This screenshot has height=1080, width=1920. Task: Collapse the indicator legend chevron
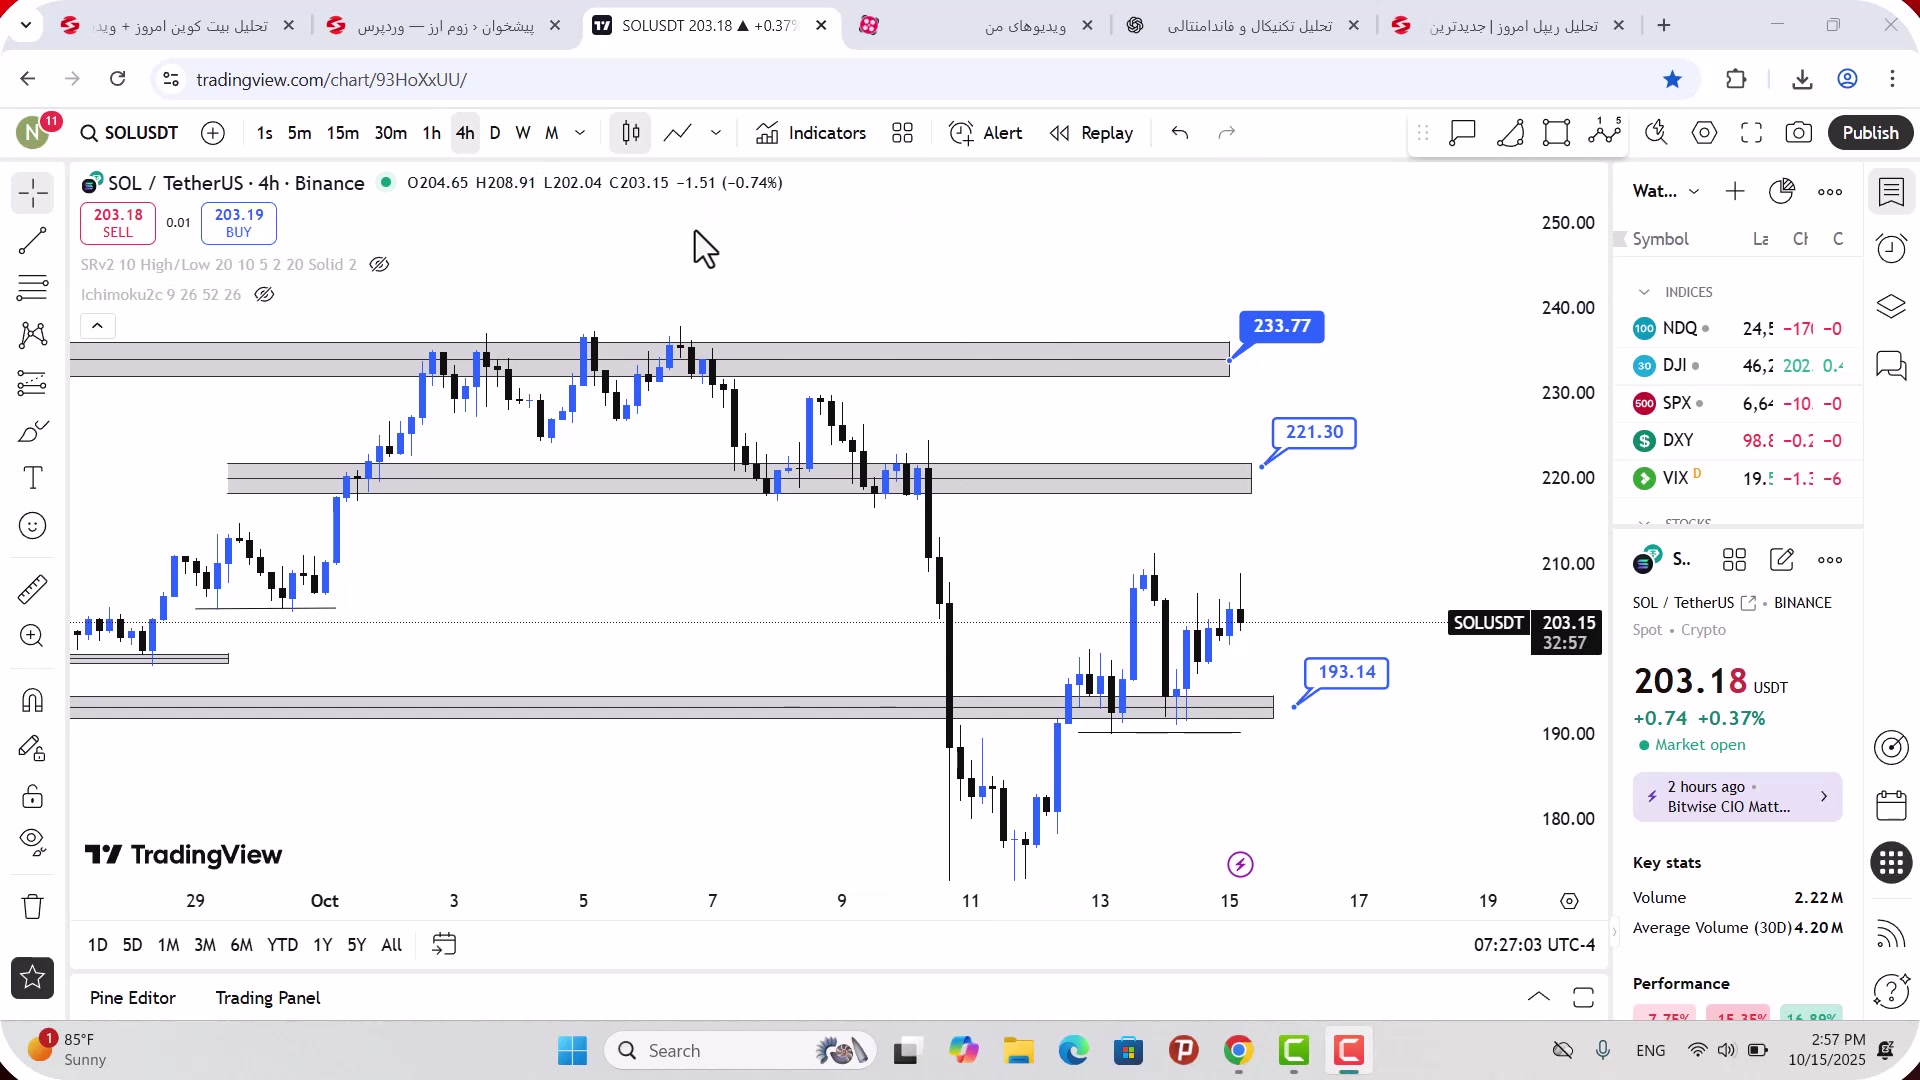97,326
